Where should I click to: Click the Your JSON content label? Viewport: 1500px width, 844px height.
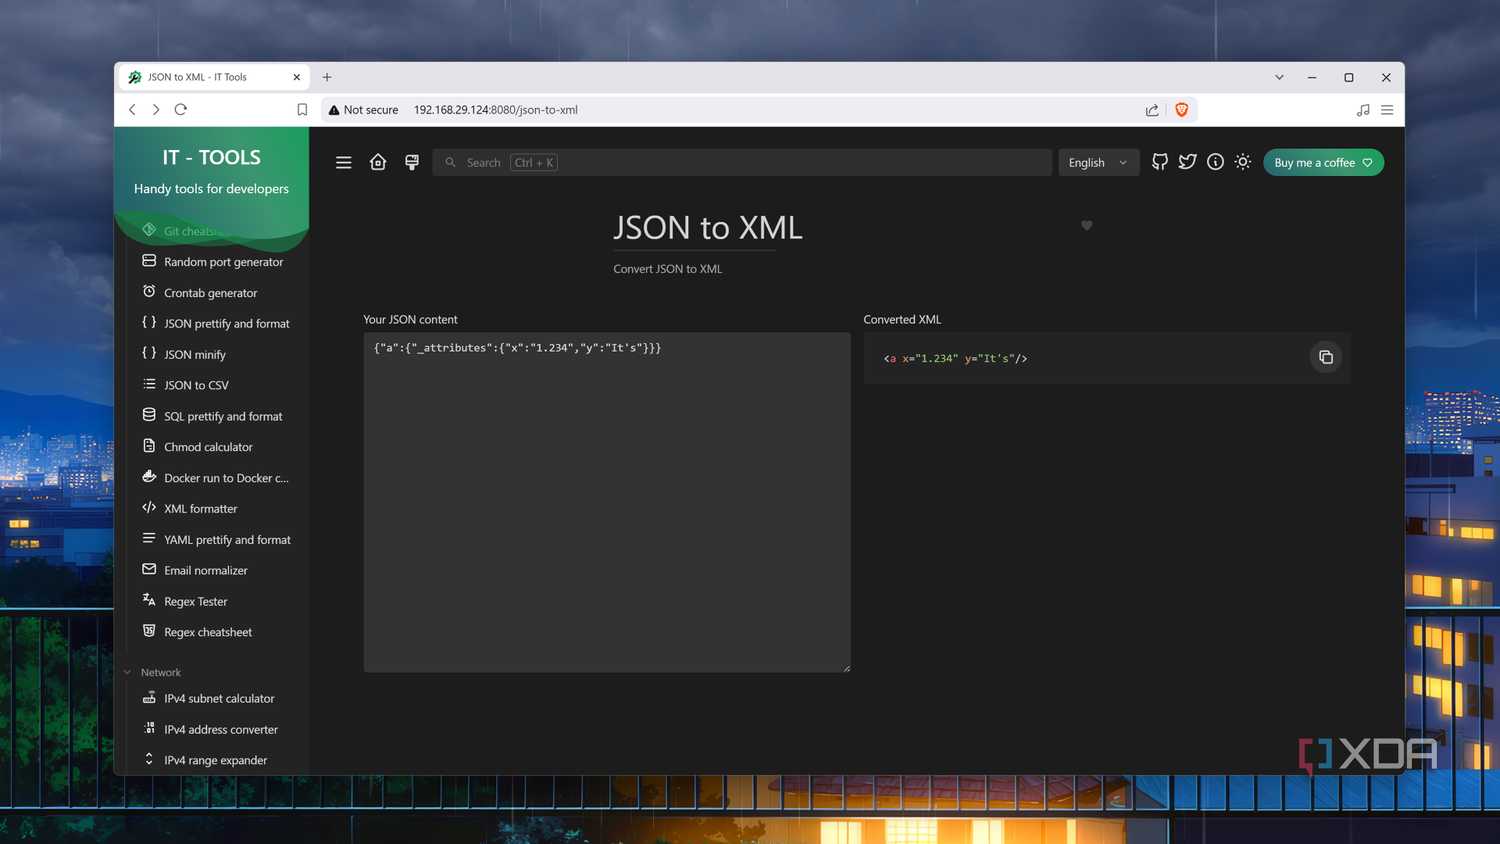pos(410,320)
